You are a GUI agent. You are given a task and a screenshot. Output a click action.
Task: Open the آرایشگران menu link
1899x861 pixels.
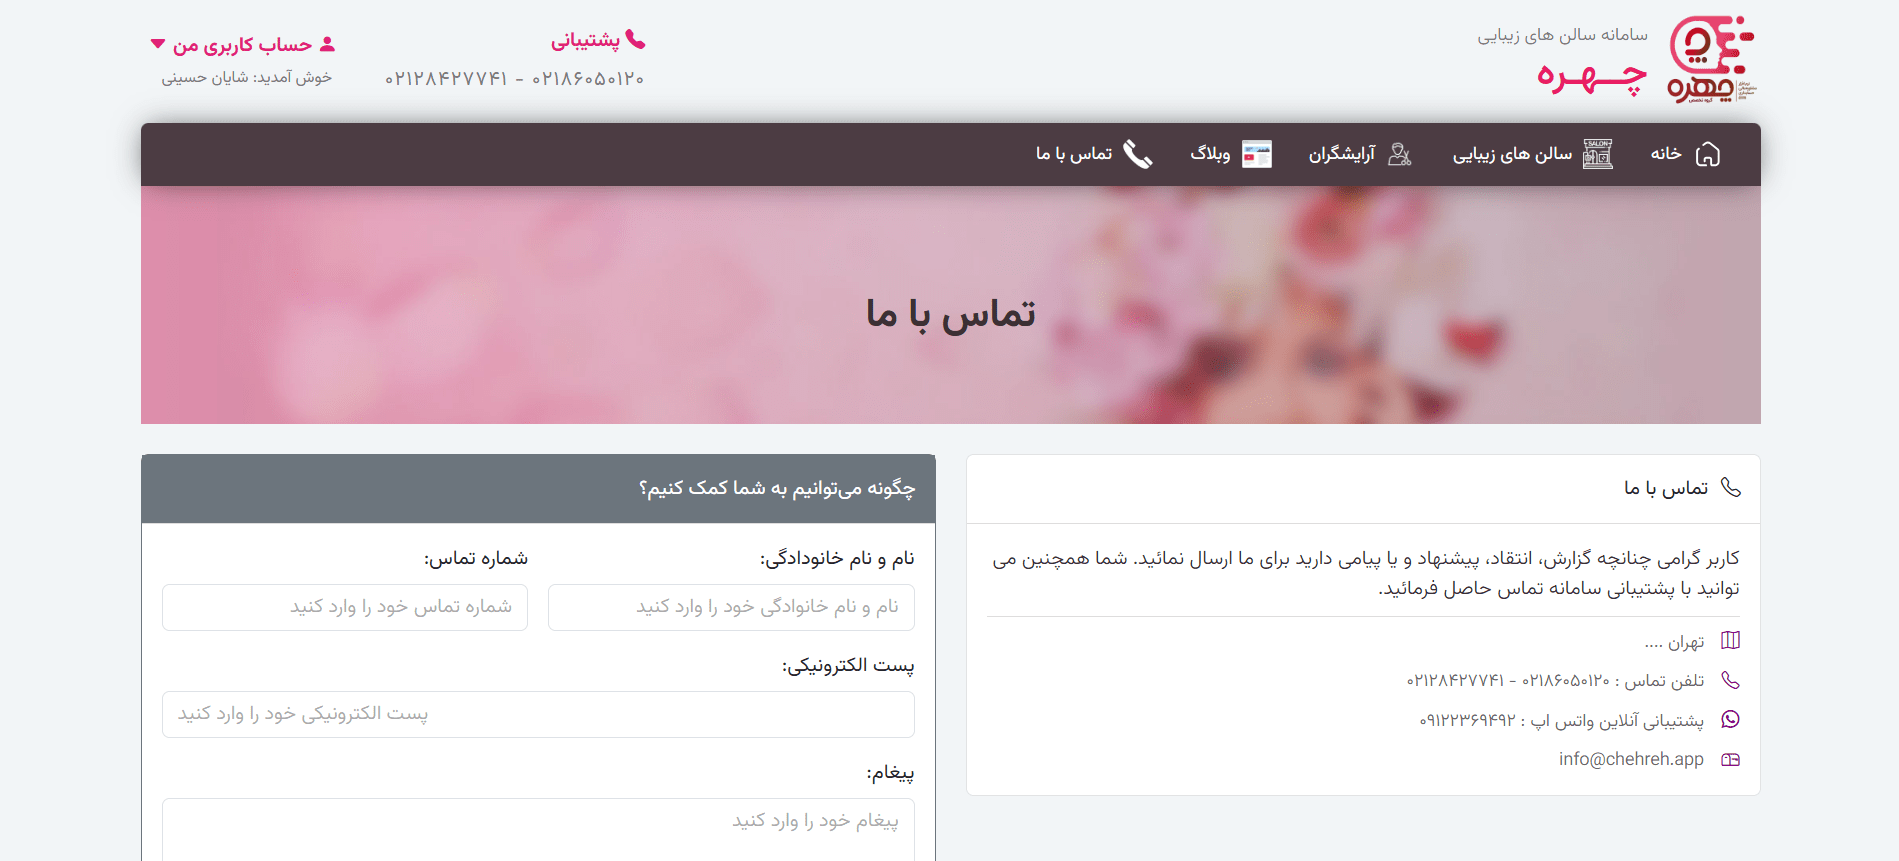[x=1341, y=154]
